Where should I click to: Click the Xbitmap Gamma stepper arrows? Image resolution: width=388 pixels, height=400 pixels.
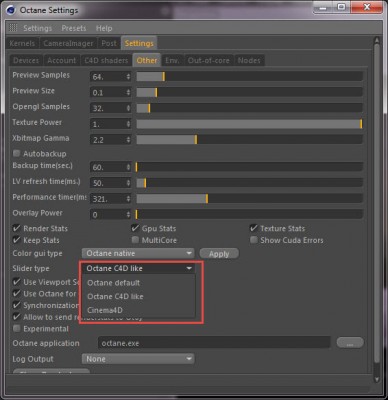coord(128,140)
